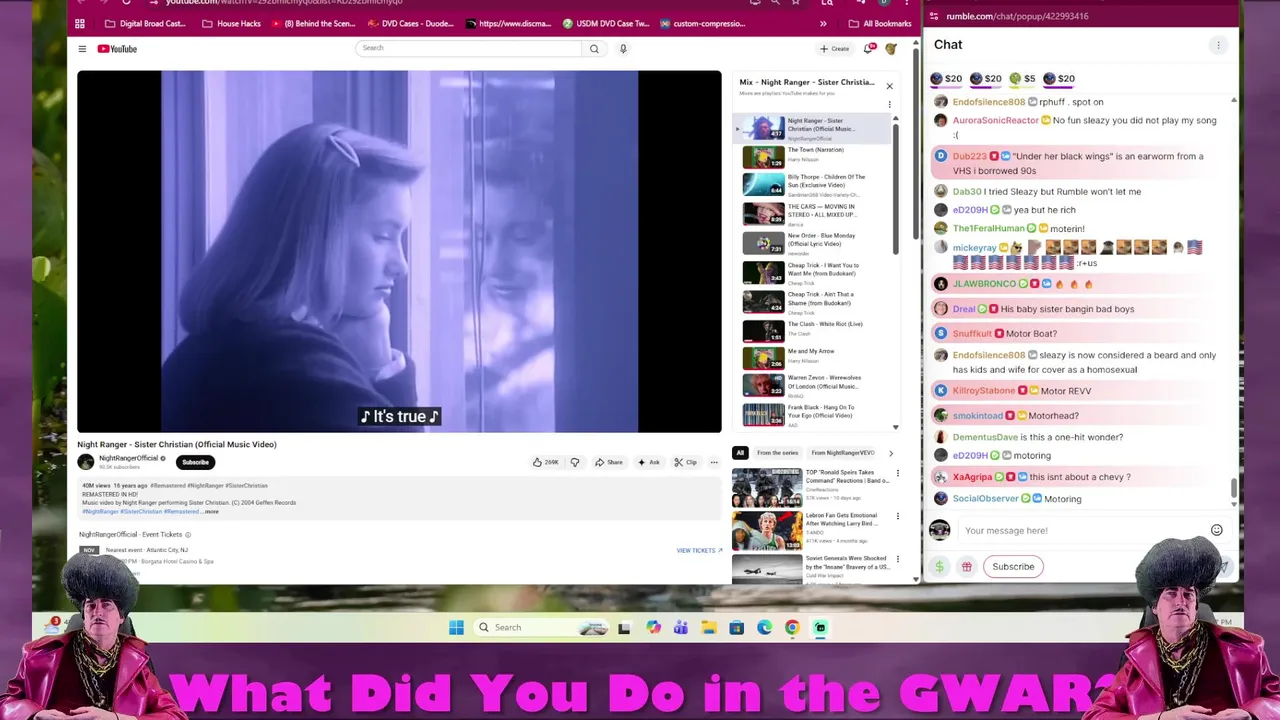The width and height of the screenshot is (1280, 720).
Task: Focus the YouTube search box
Action: [x=468, y=48]
